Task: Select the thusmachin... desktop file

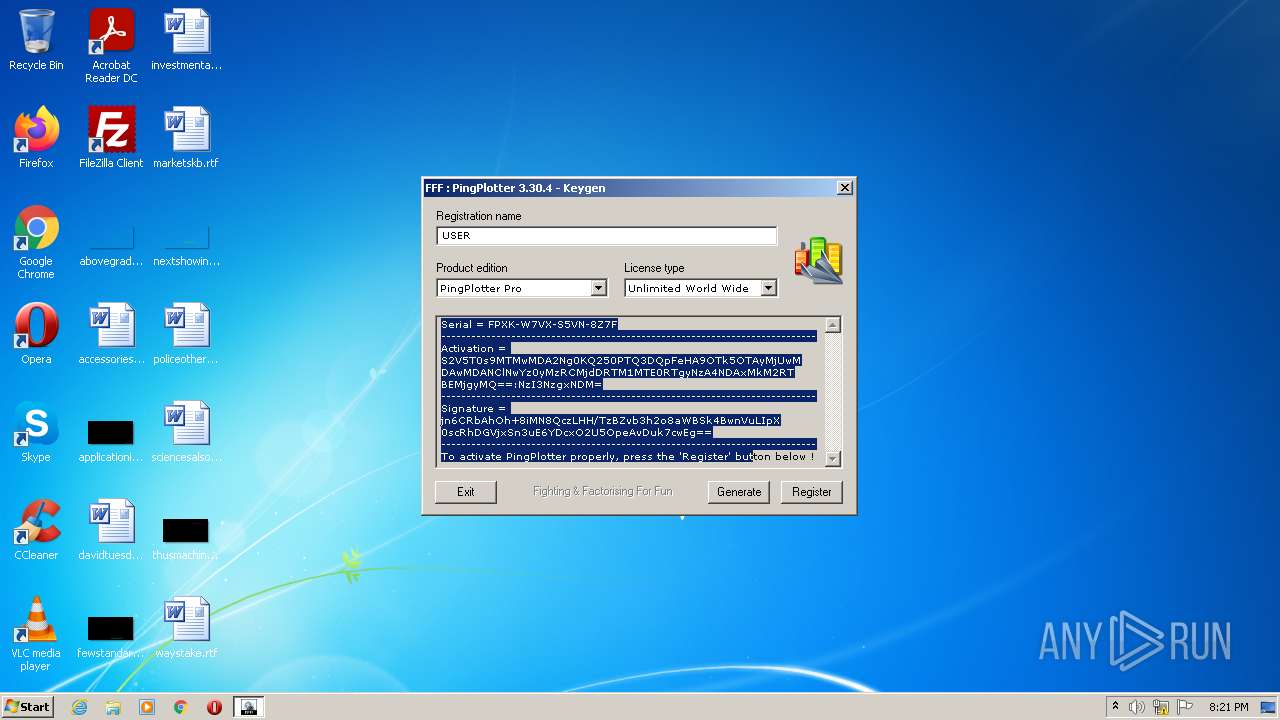Action: click(x=186, y=537)
